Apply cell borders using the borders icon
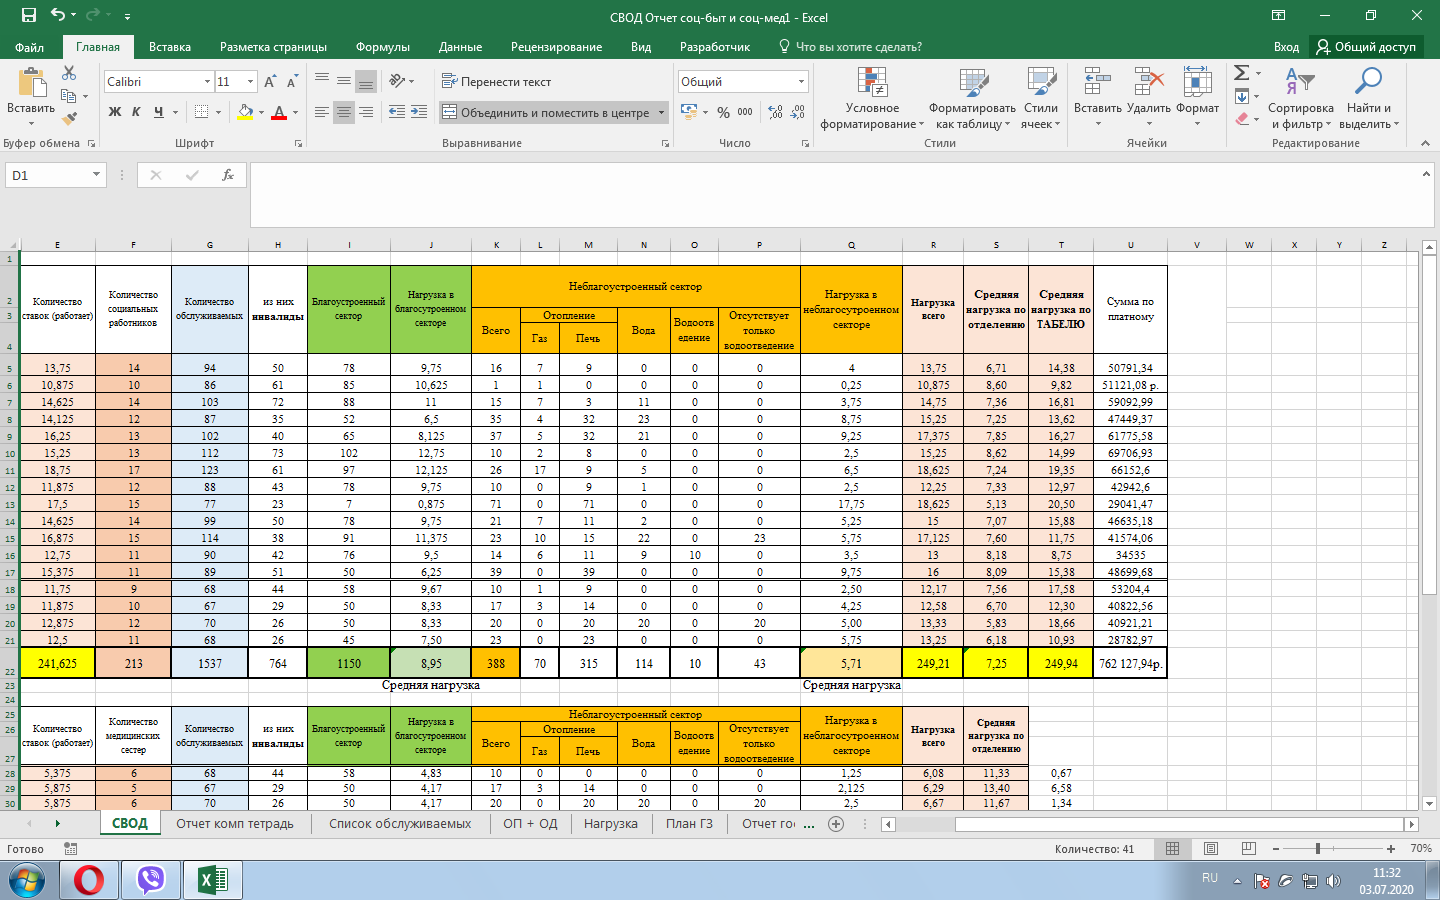1440x900 pixels. tap(202, 112)
